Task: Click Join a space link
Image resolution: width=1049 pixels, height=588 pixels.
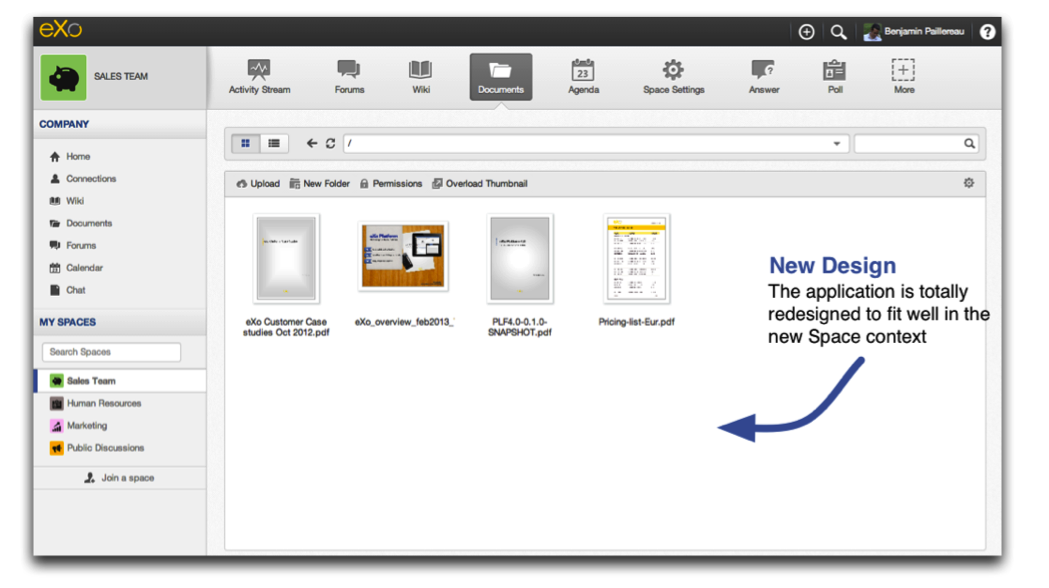Action: click(120, 478)
